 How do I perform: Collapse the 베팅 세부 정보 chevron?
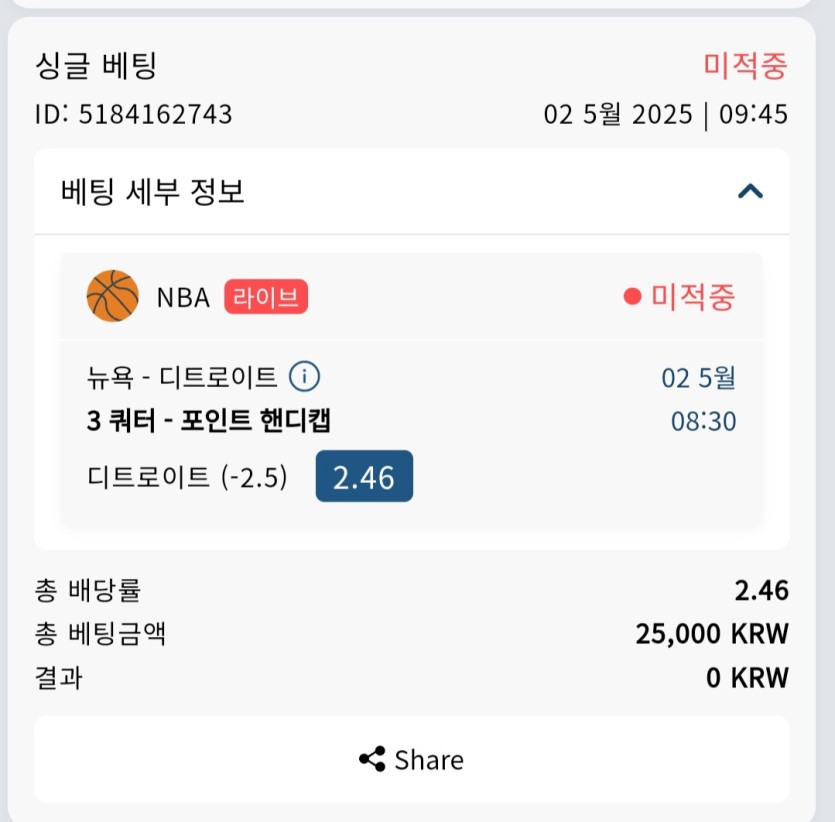[x=750, y=191]
